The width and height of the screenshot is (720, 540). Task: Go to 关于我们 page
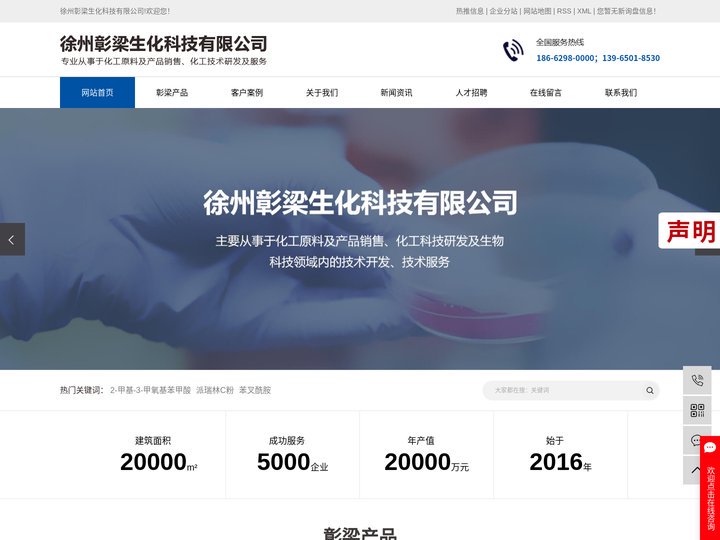[322, 93]
